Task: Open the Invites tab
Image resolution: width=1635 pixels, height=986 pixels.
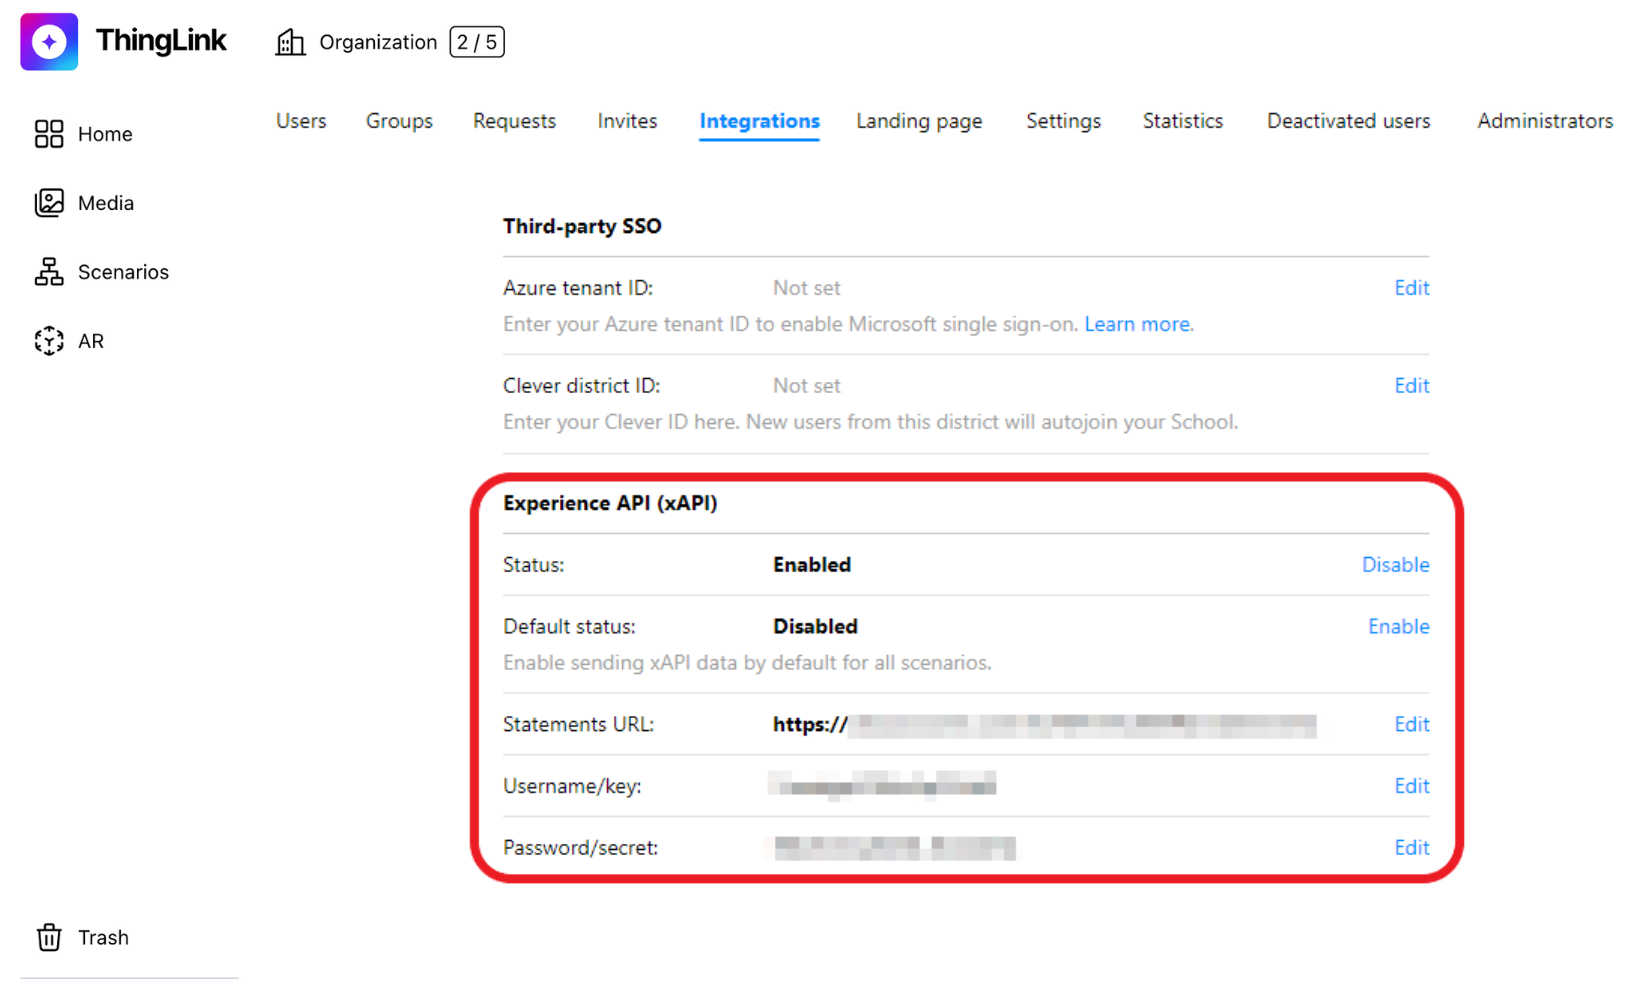Action: 627,121
